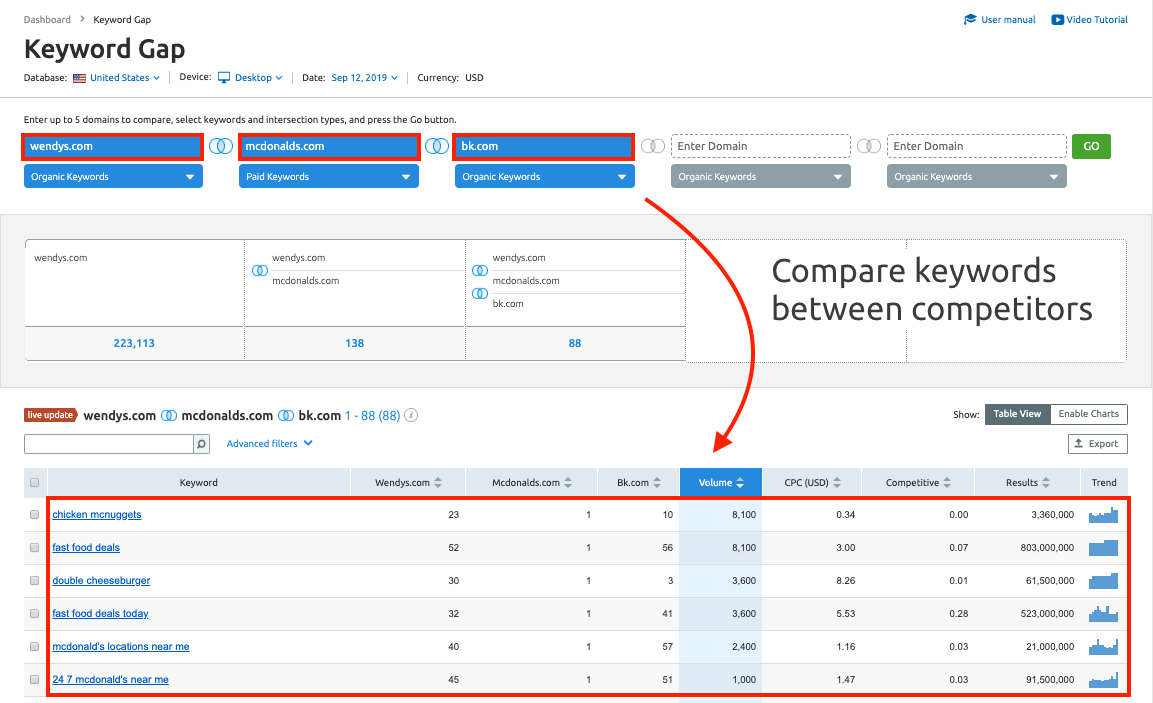Toggle intersection icon between wendys.com and mcdonalds.com fields
This screenshot has width=1153, height=703.
[x=221, y=146]
